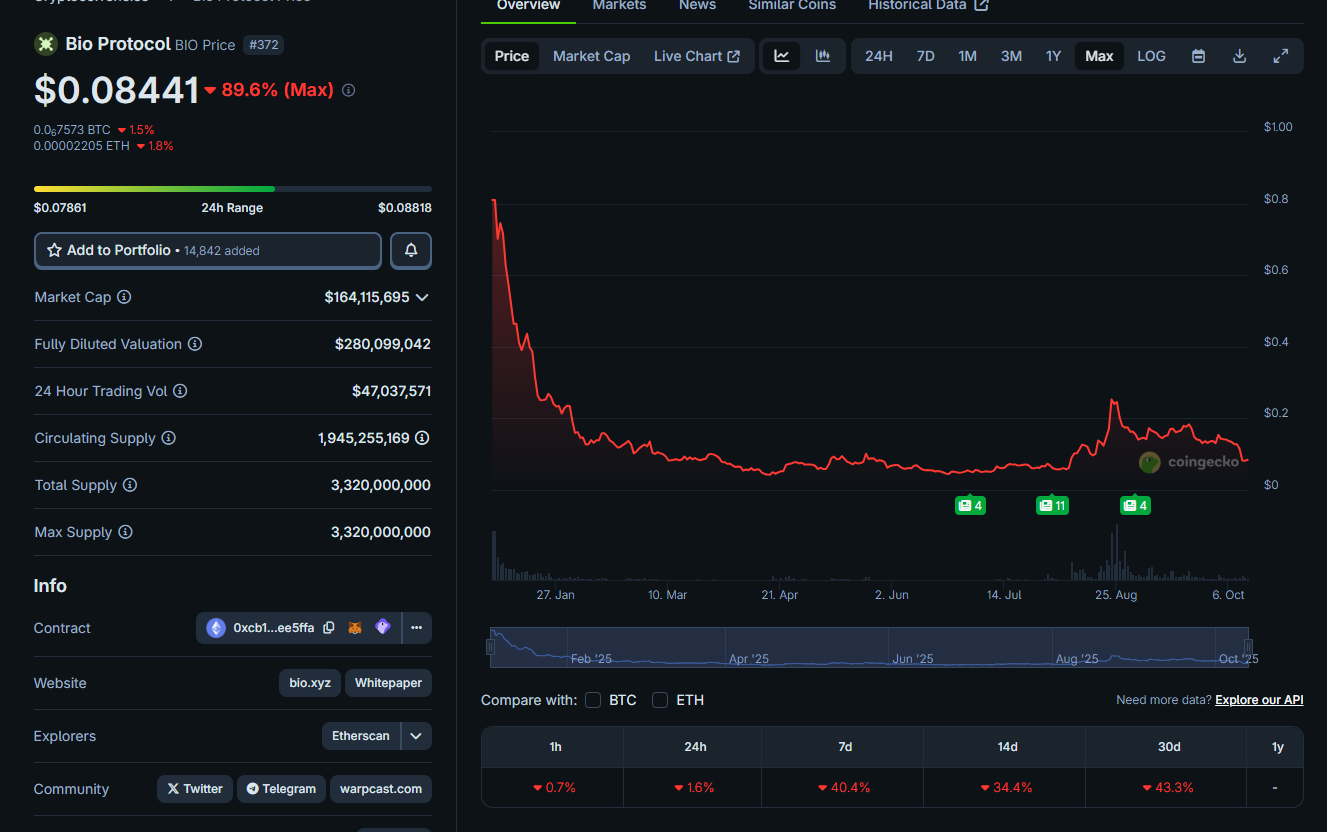Open Etherscan explorer link

361,736
